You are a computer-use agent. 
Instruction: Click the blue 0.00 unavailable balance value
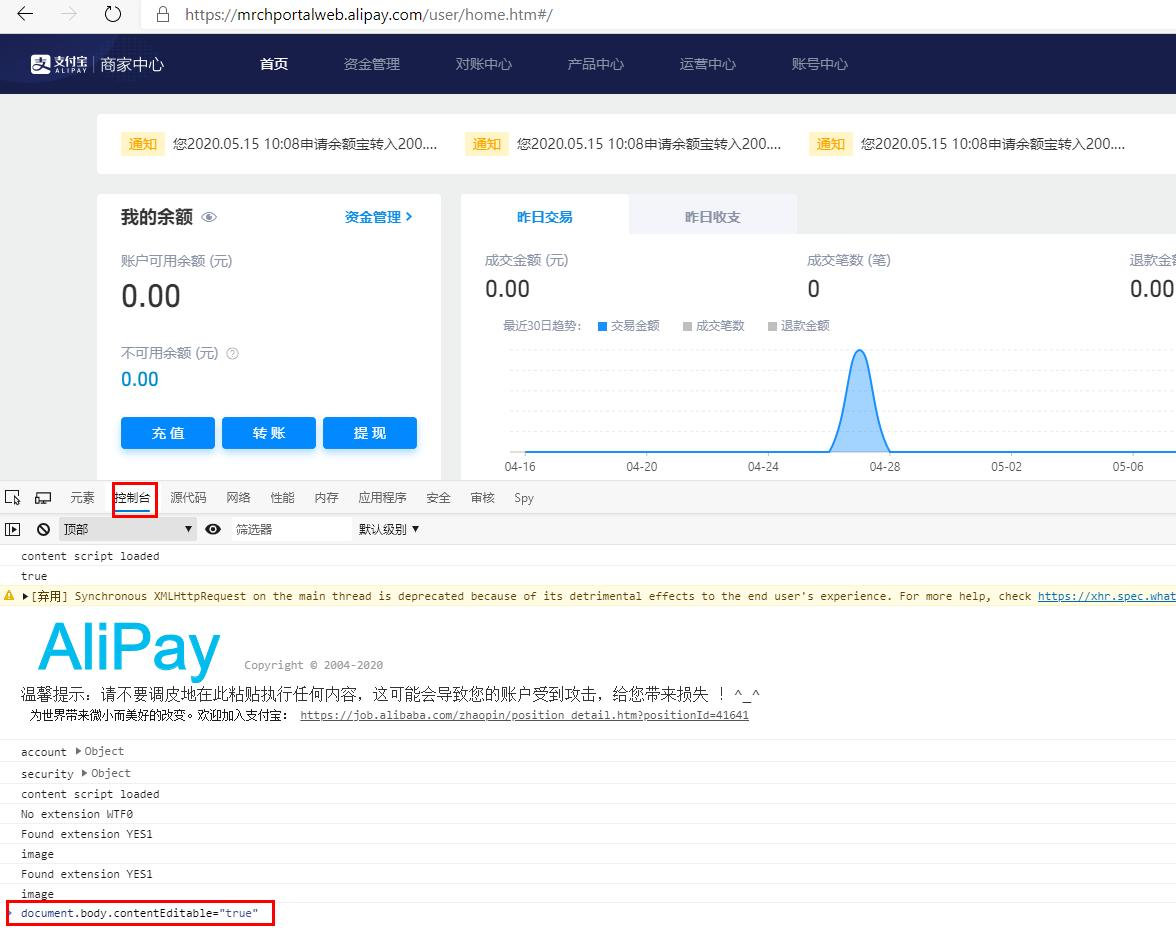click(140, 380)
